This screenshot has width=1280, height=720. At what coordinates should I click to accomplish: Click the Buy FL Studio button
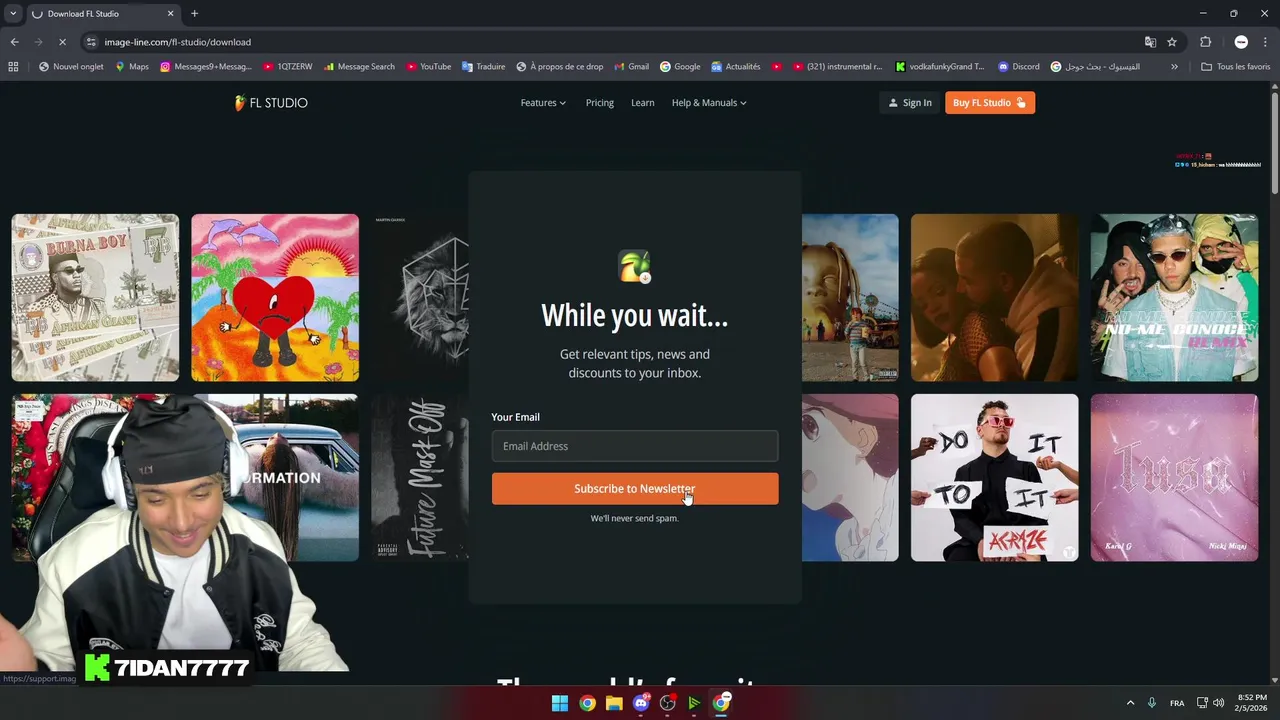pyautogui.click(x=989, y=102)
